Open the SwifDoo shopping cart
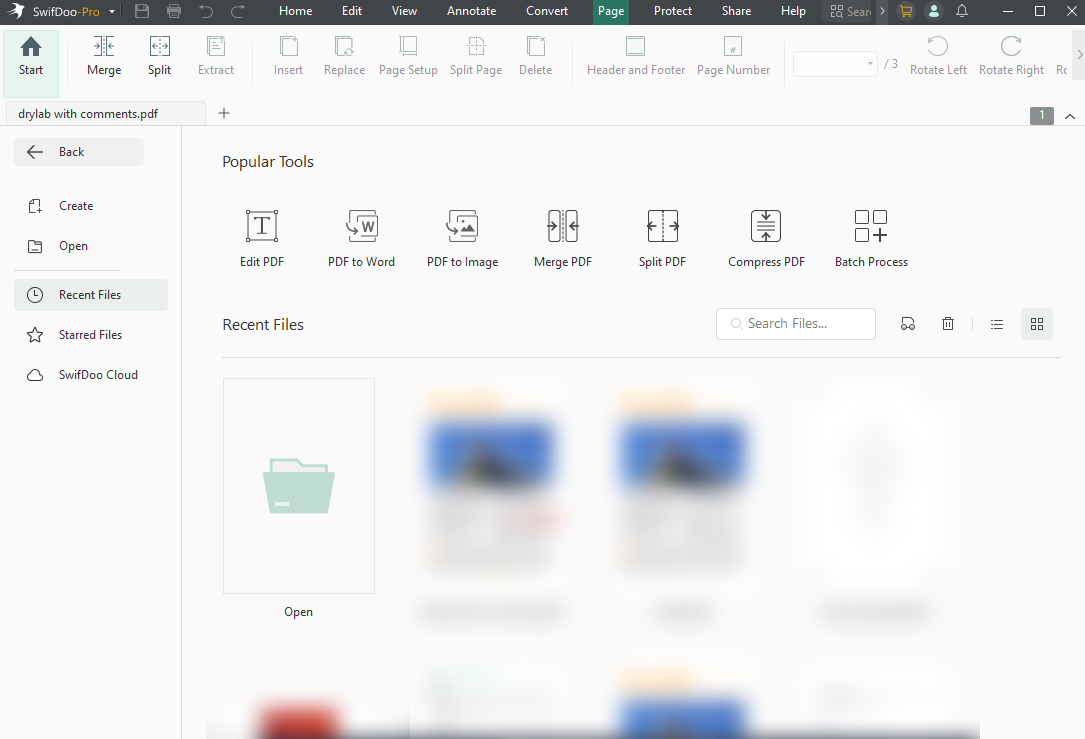The width and height of the screenshot is (1085, 739). tap(905, 12)
